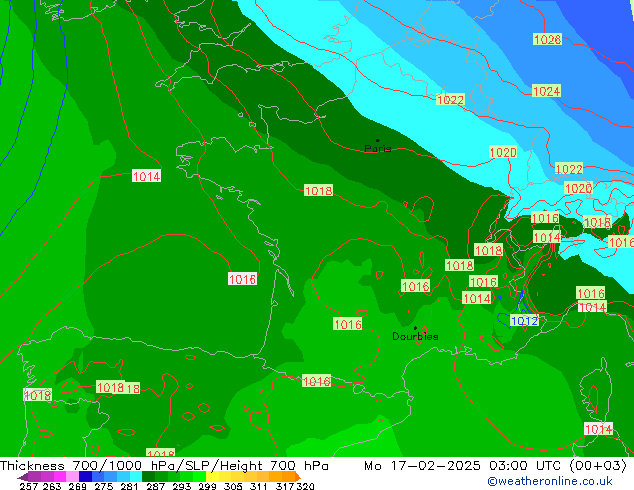Screen dimensions: 634x490
Task: Click the 257 value on the color scale
Action: click(29, 486)
